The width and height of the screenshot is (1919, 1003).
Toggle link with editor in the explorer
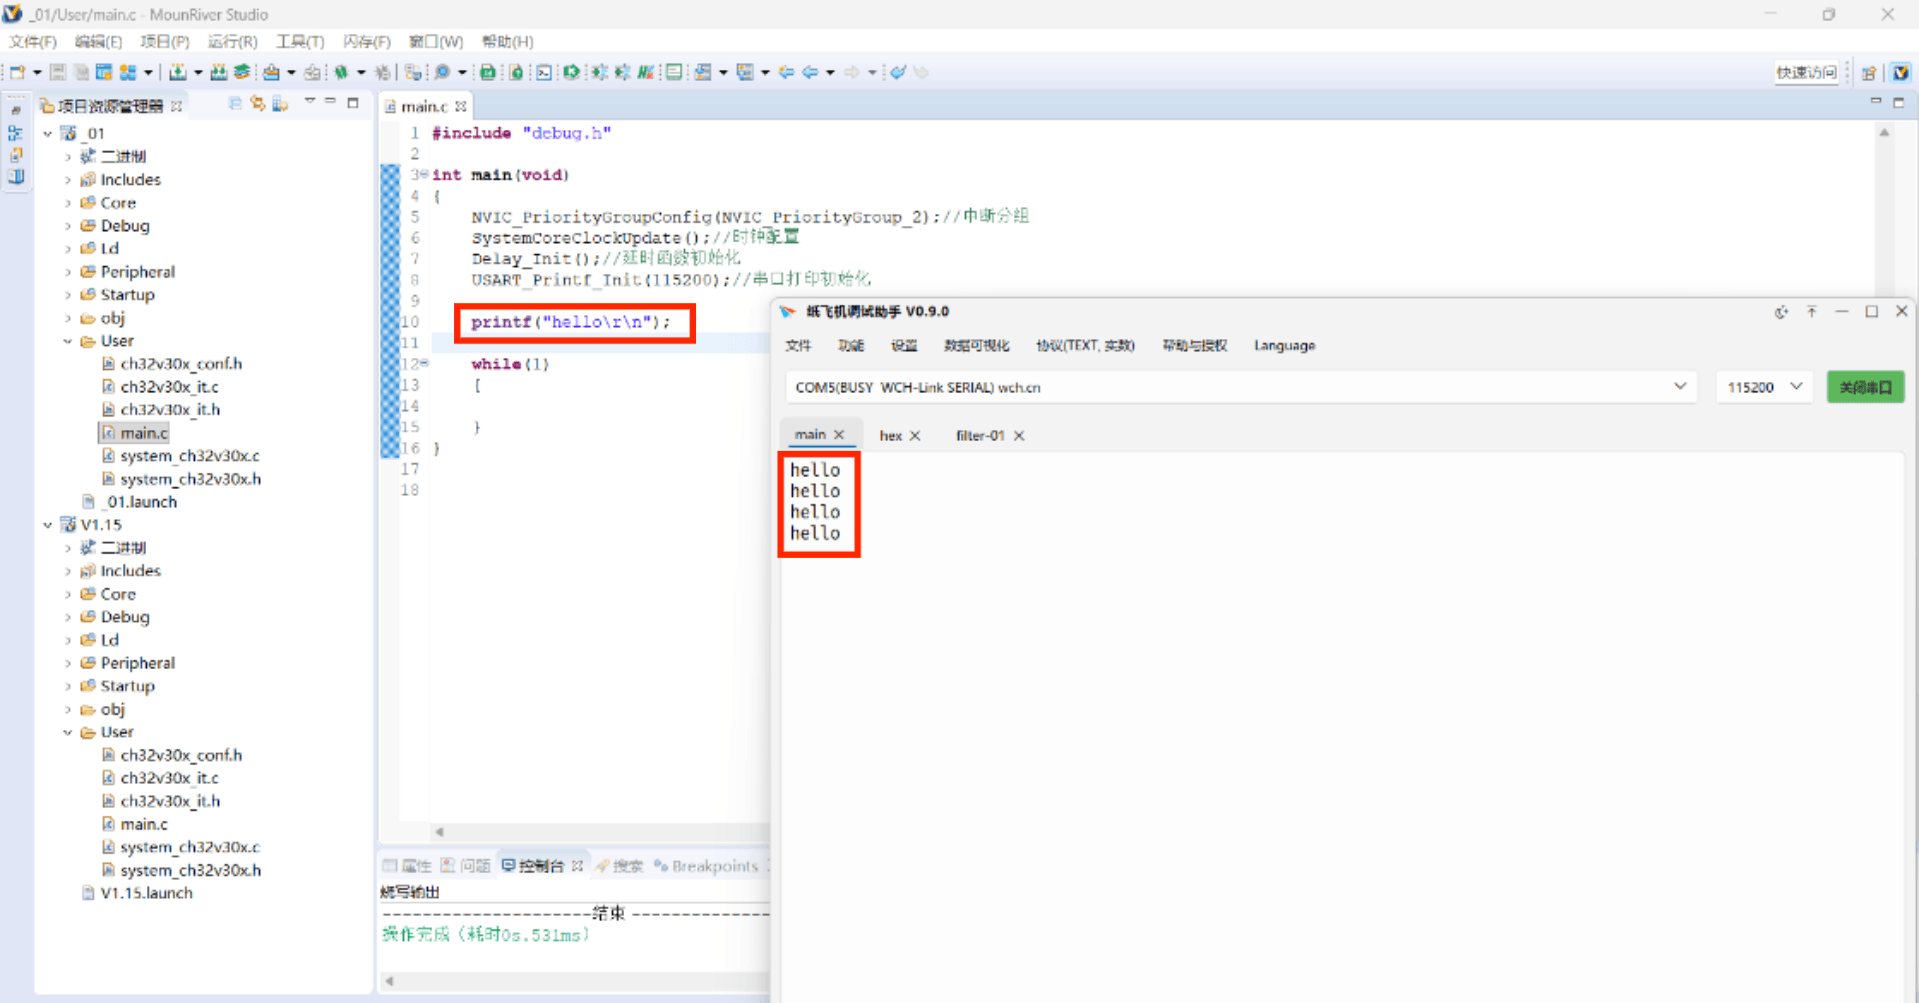[258, 104]
